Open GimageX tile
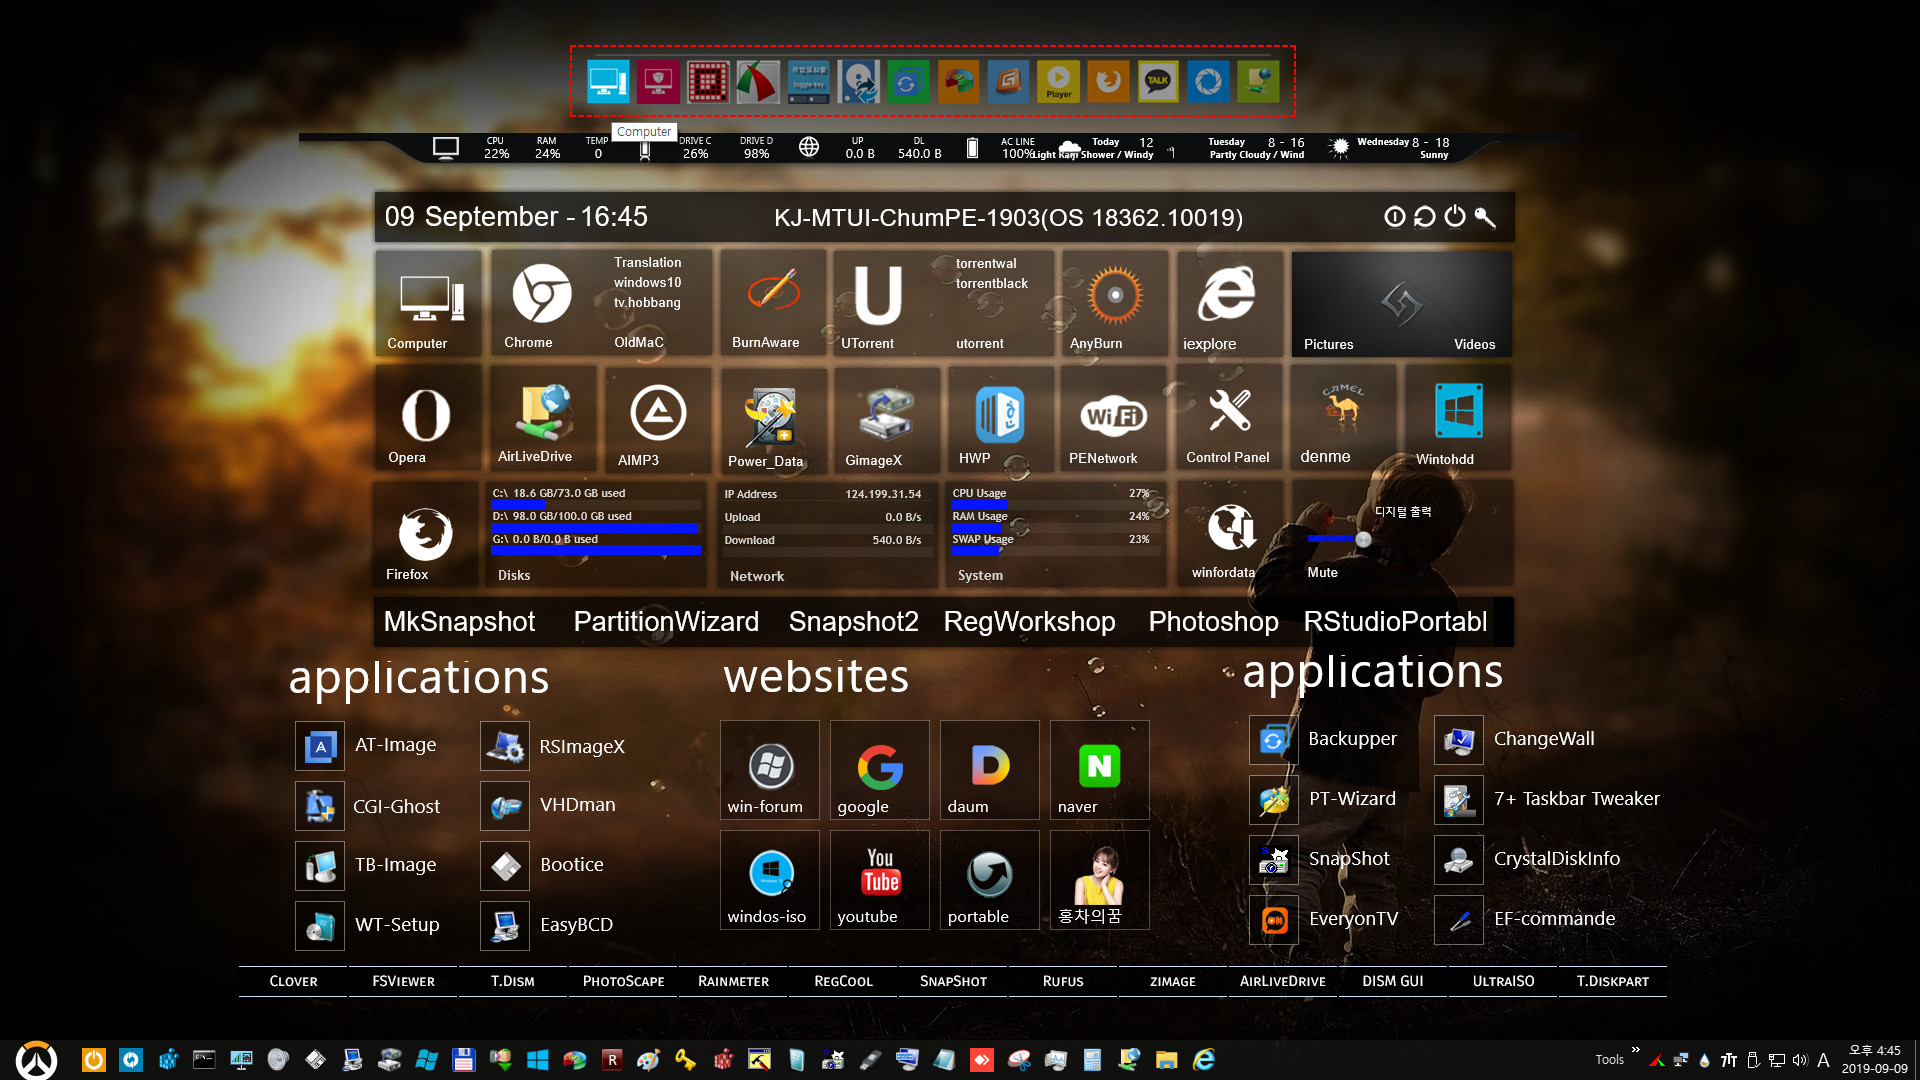This screenshot has height=1080, width=1920. click(885, 418)
